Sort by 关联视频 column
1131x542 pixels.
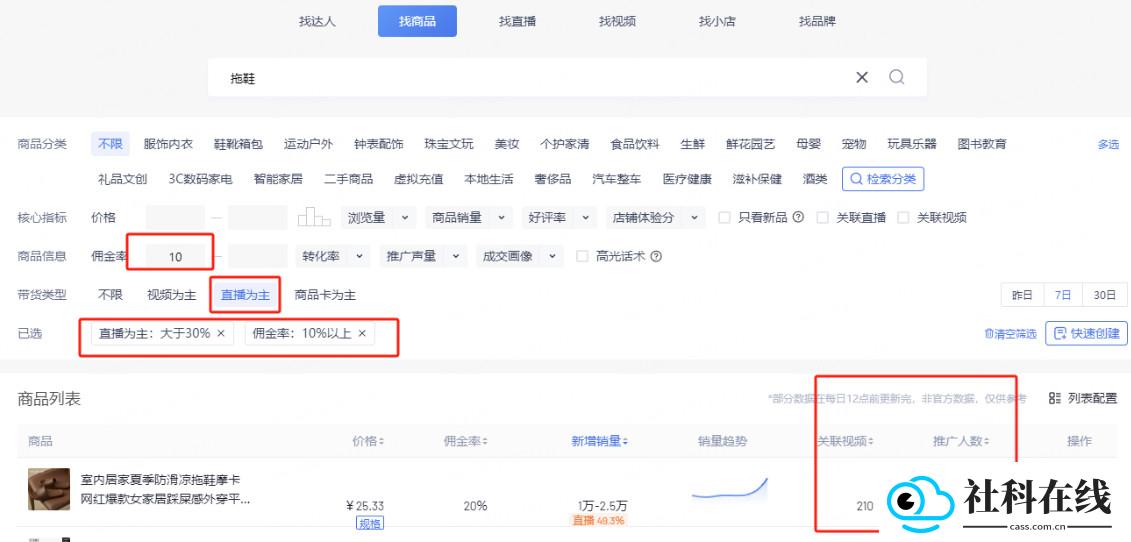click(x=845, y=441)
